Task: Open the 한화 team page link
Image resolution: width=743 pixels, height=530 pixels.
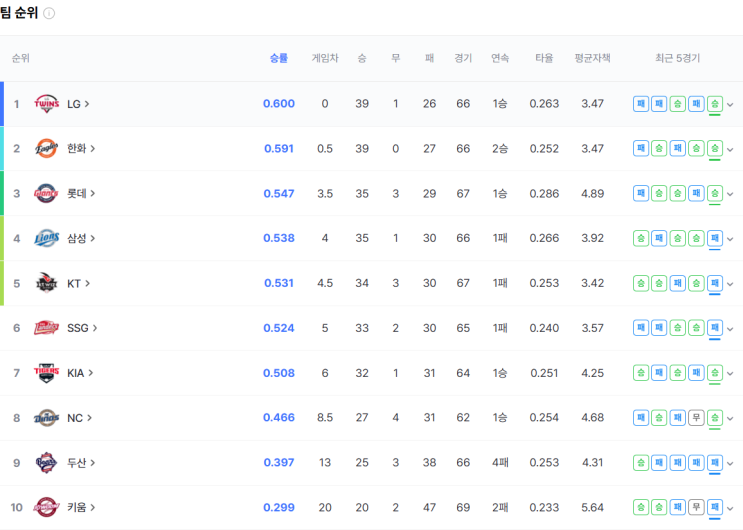Action: point(81,148)
